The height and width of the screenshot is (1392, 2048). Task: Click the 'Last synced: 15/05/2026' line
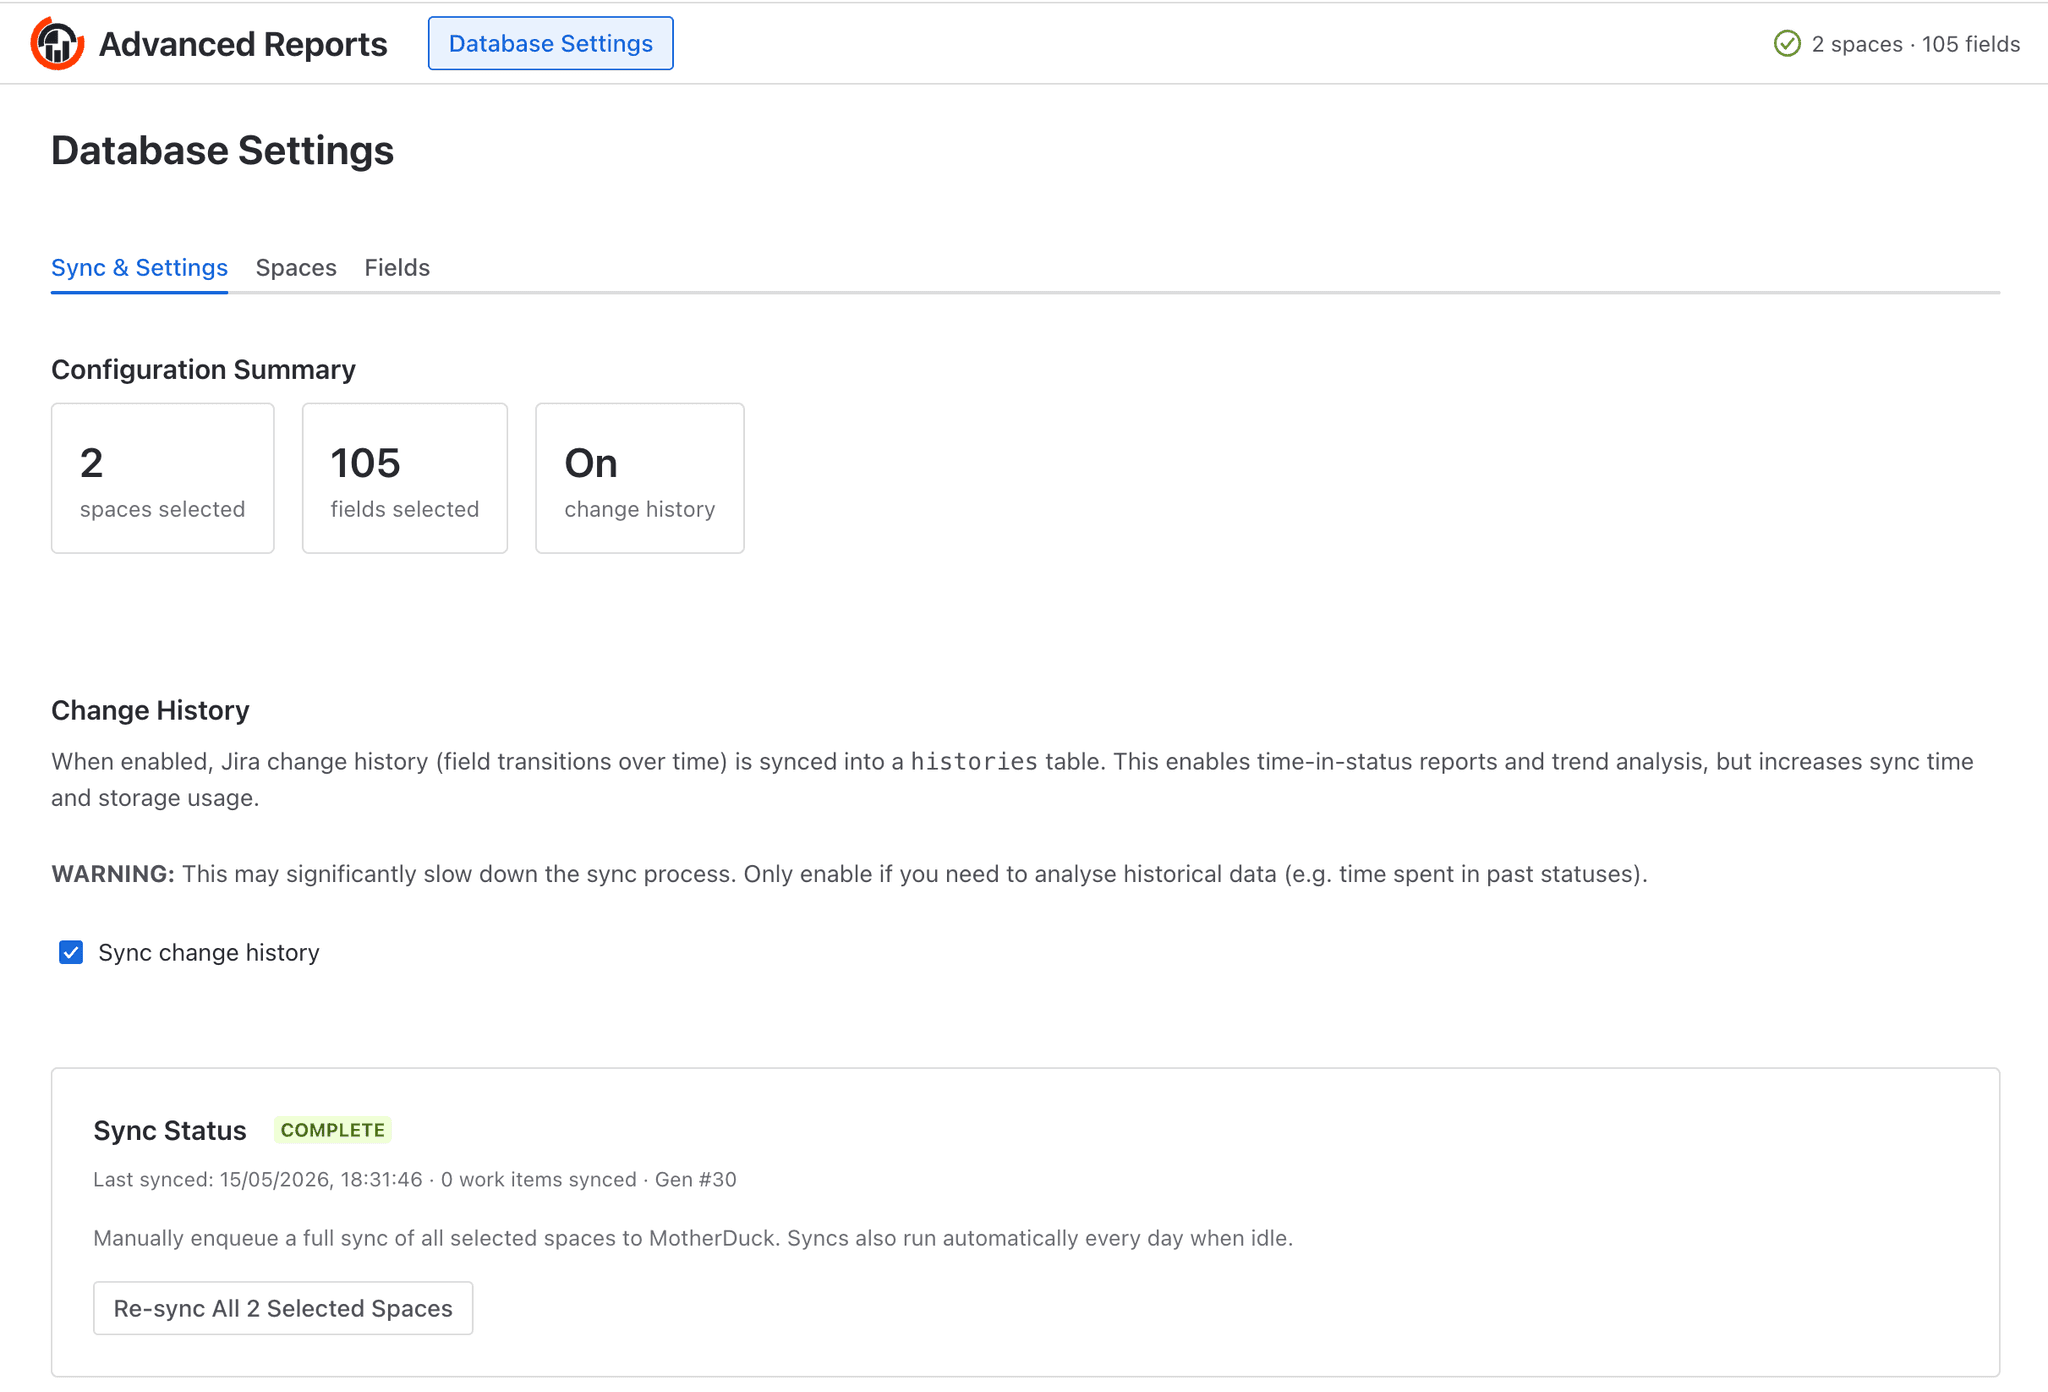pyautogui.click(x=415, y=1179)
